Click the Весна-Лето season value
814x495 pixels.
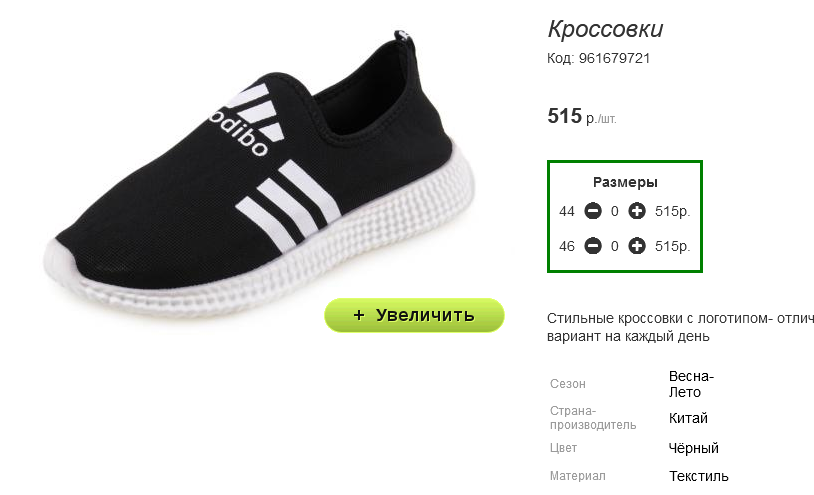pos(691,383)
